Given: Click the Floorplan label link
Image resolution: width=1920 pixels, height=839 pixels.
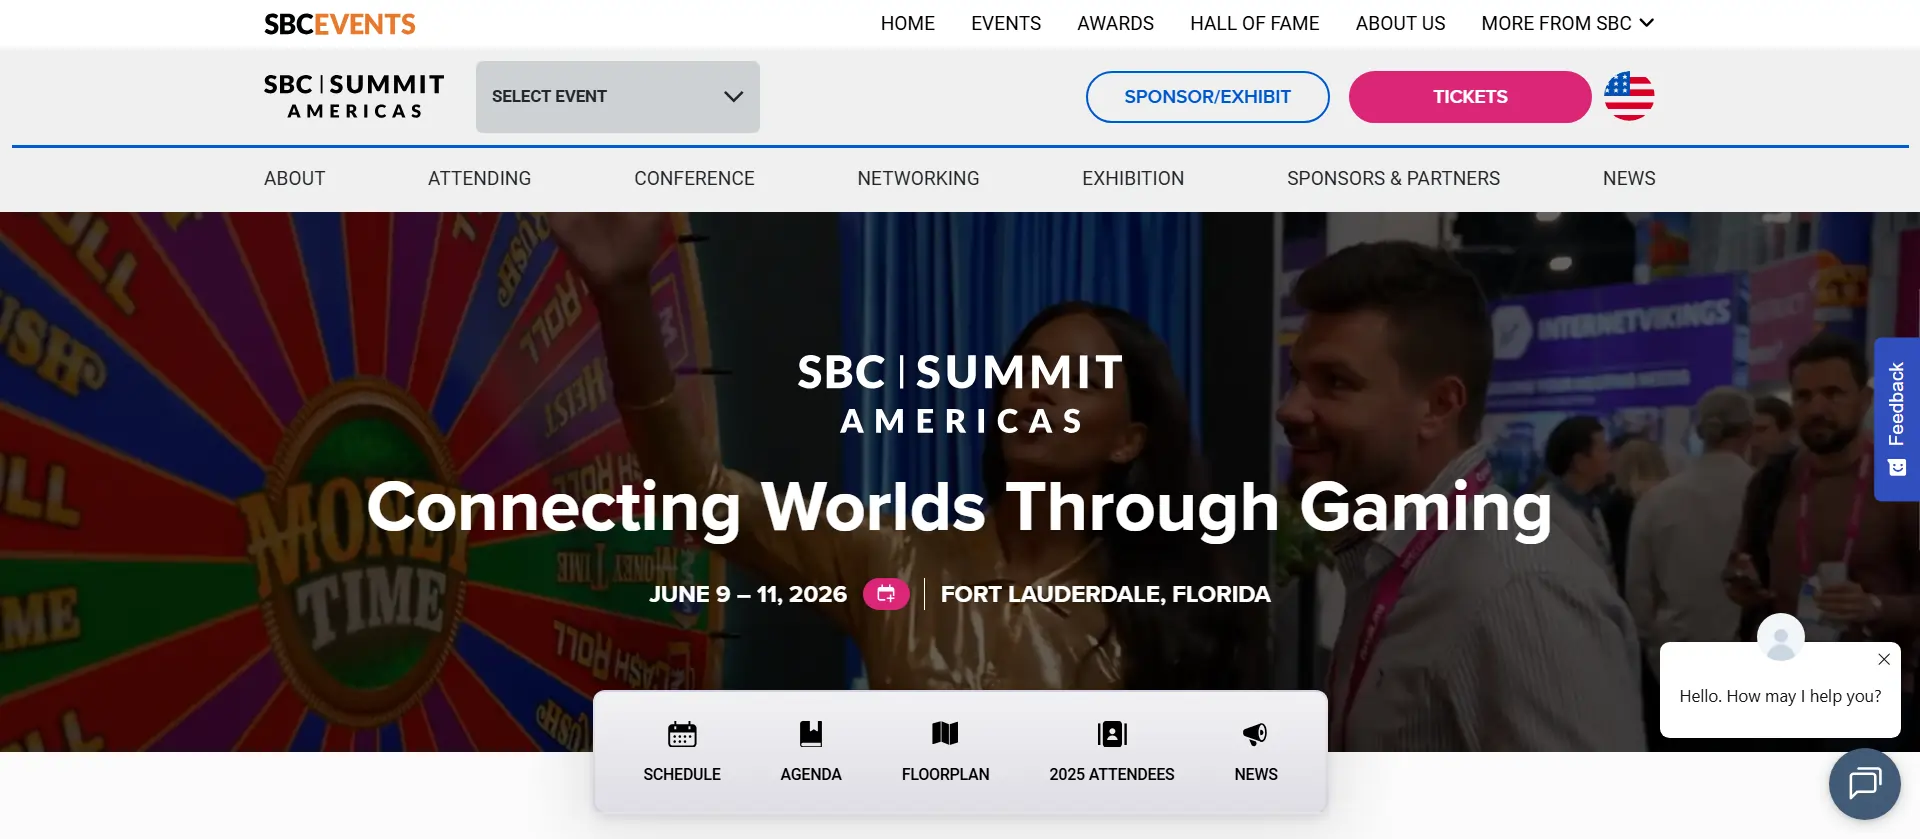Looking at the screenshot, I should (x=945, y=774).
